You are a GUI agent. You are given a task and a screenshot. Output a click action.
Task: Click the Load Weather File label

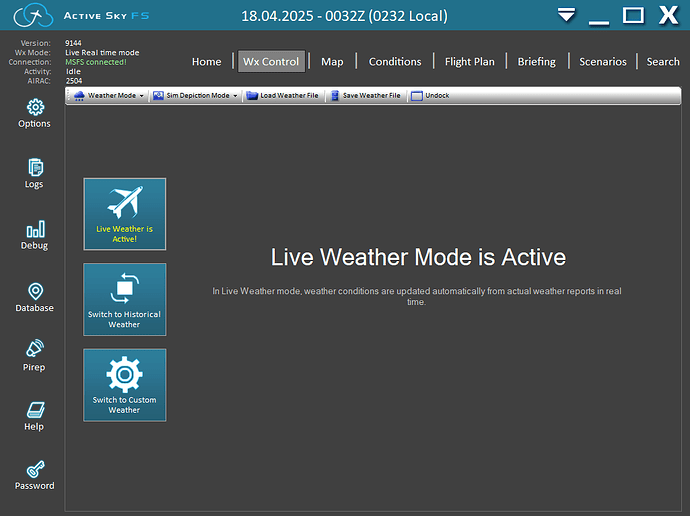pos(289,95)
